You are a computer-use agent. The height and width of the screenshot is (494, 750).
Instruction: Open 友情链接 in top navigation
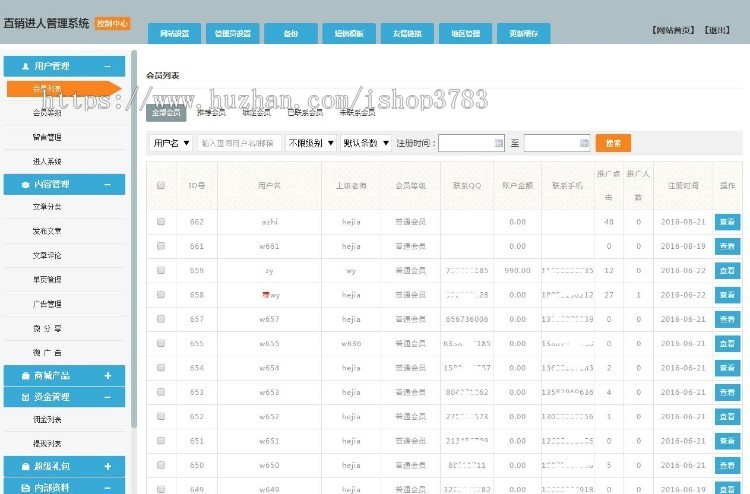pos(408,33)
